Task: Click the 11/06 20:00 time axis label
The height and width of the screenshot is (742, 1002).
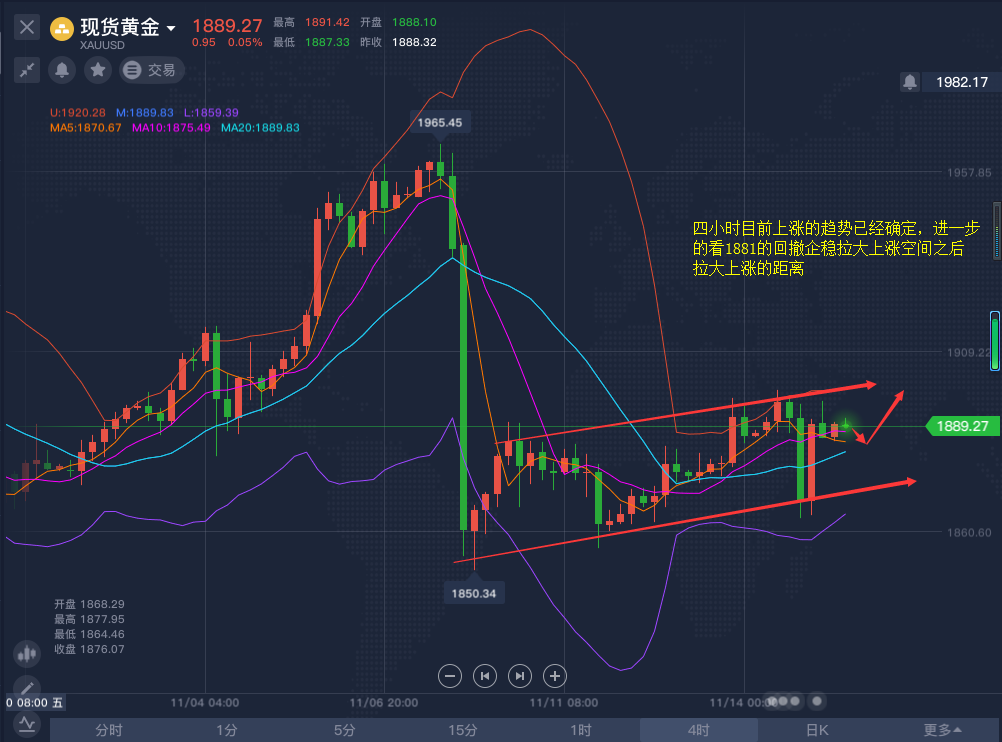Action: click(x=384, y=702)
